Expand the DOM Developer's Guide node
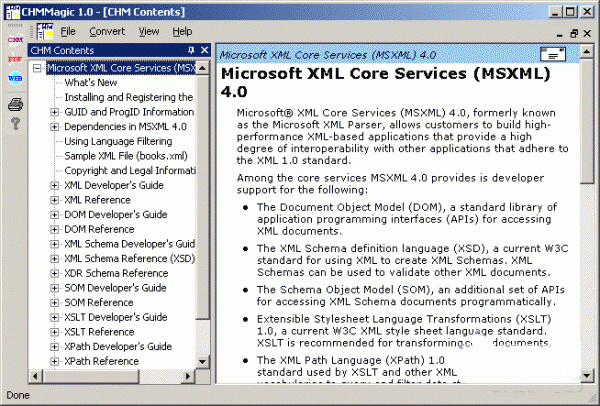 point(55,214)
